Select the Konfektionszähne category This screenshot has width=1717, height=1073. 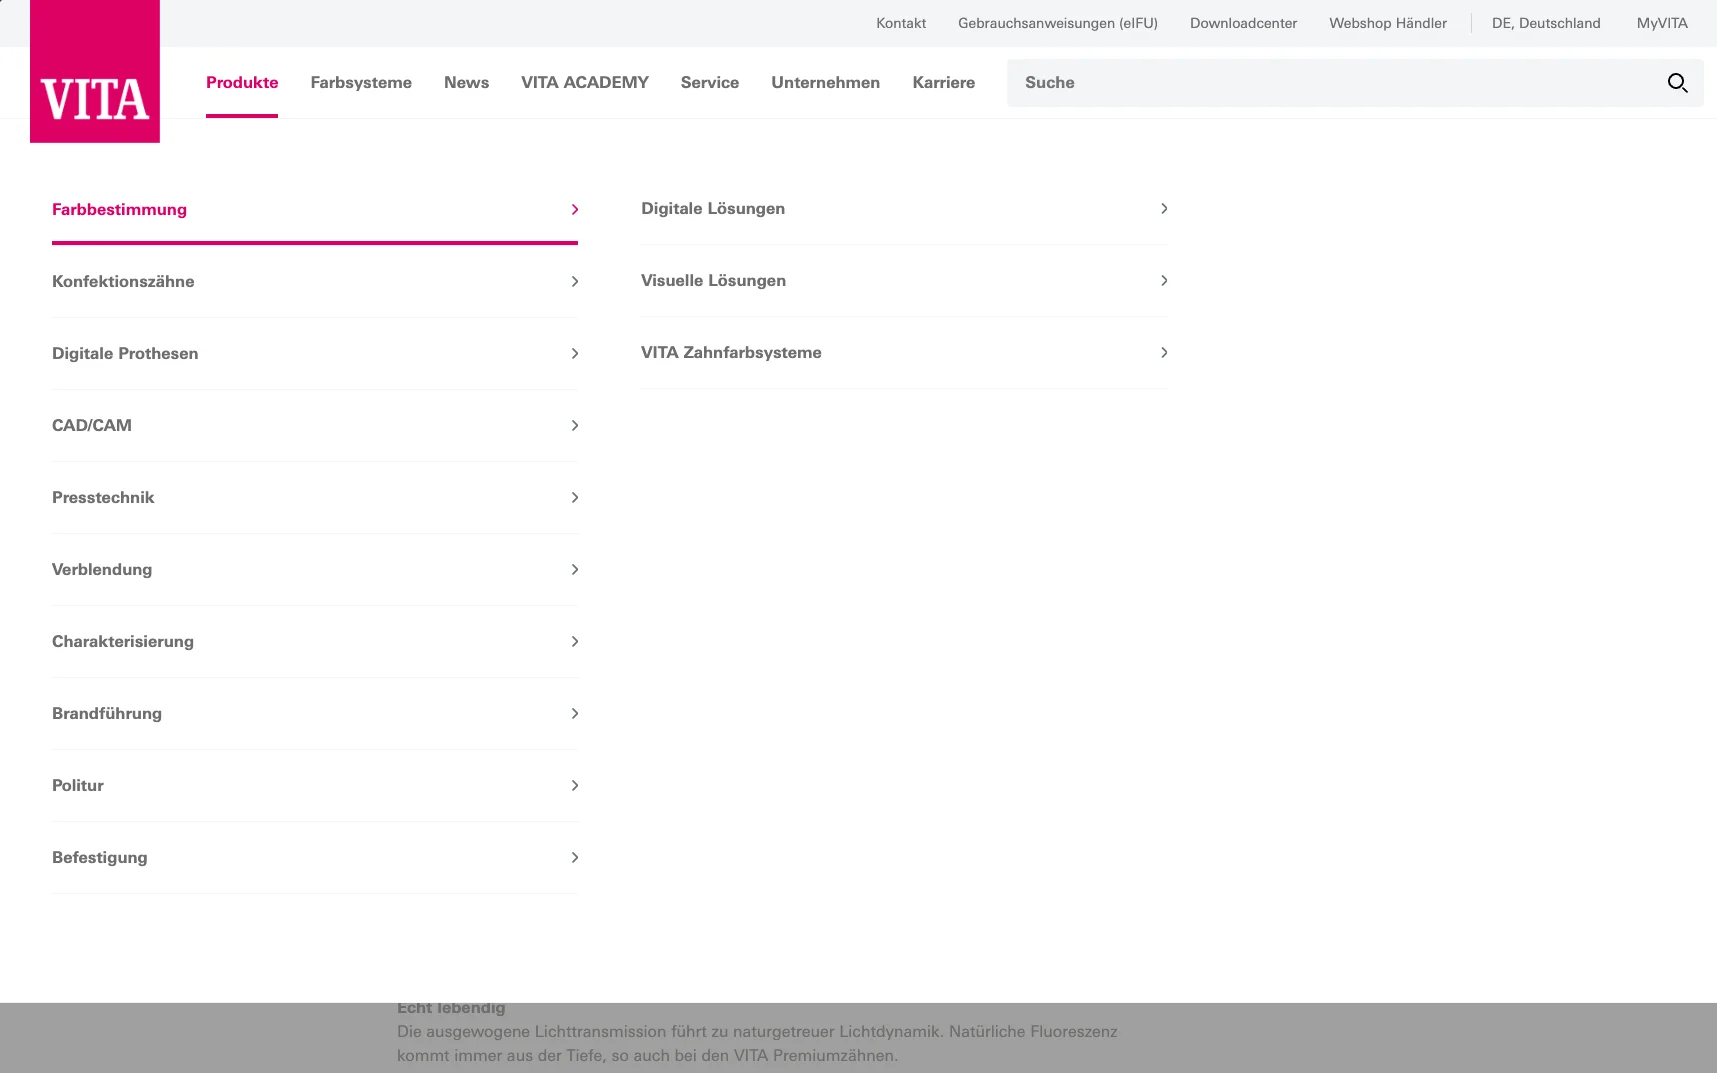pyautogui.click(x=315, y=282)
